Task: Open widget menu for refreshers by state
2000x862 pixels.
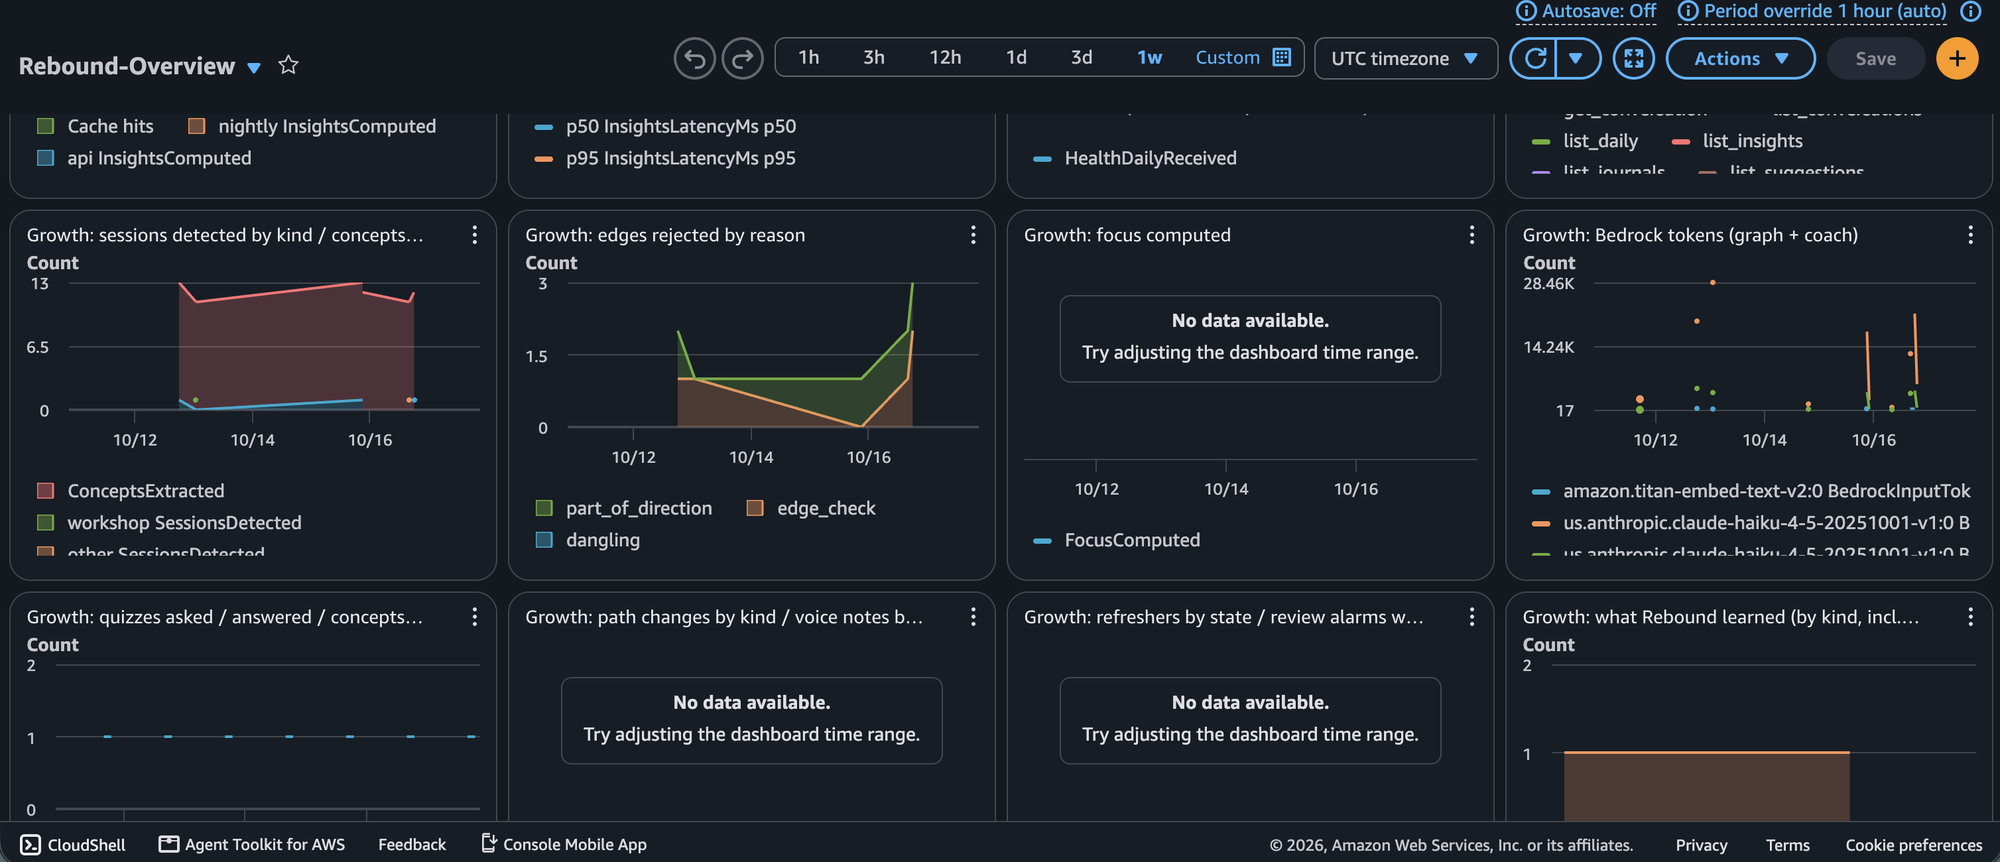Action: coord(1471,617)
